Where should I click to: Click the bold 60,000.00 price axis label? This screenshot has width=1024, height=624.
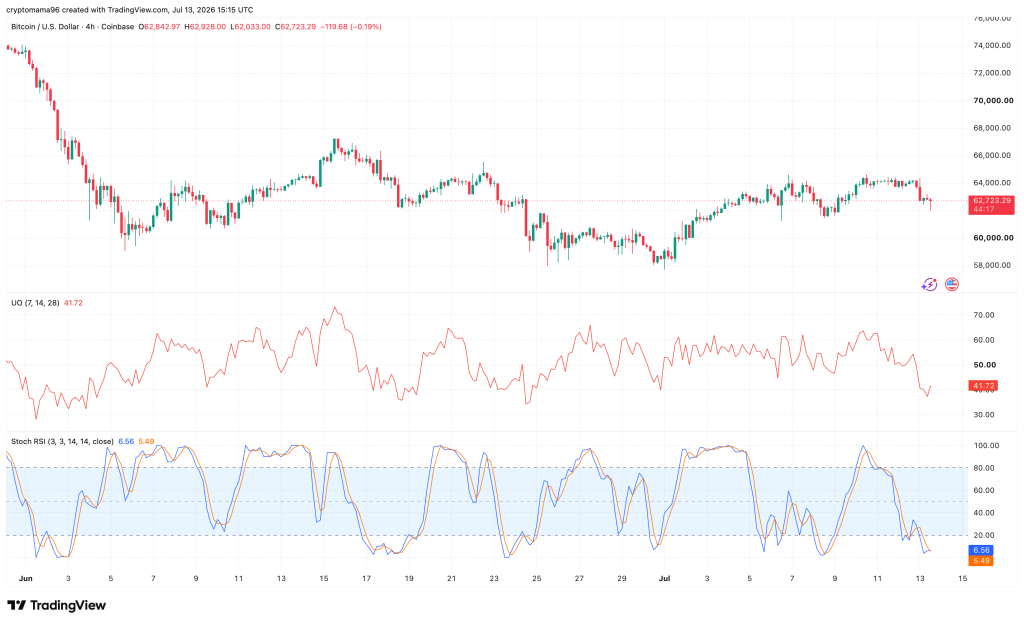pos(993,238)
